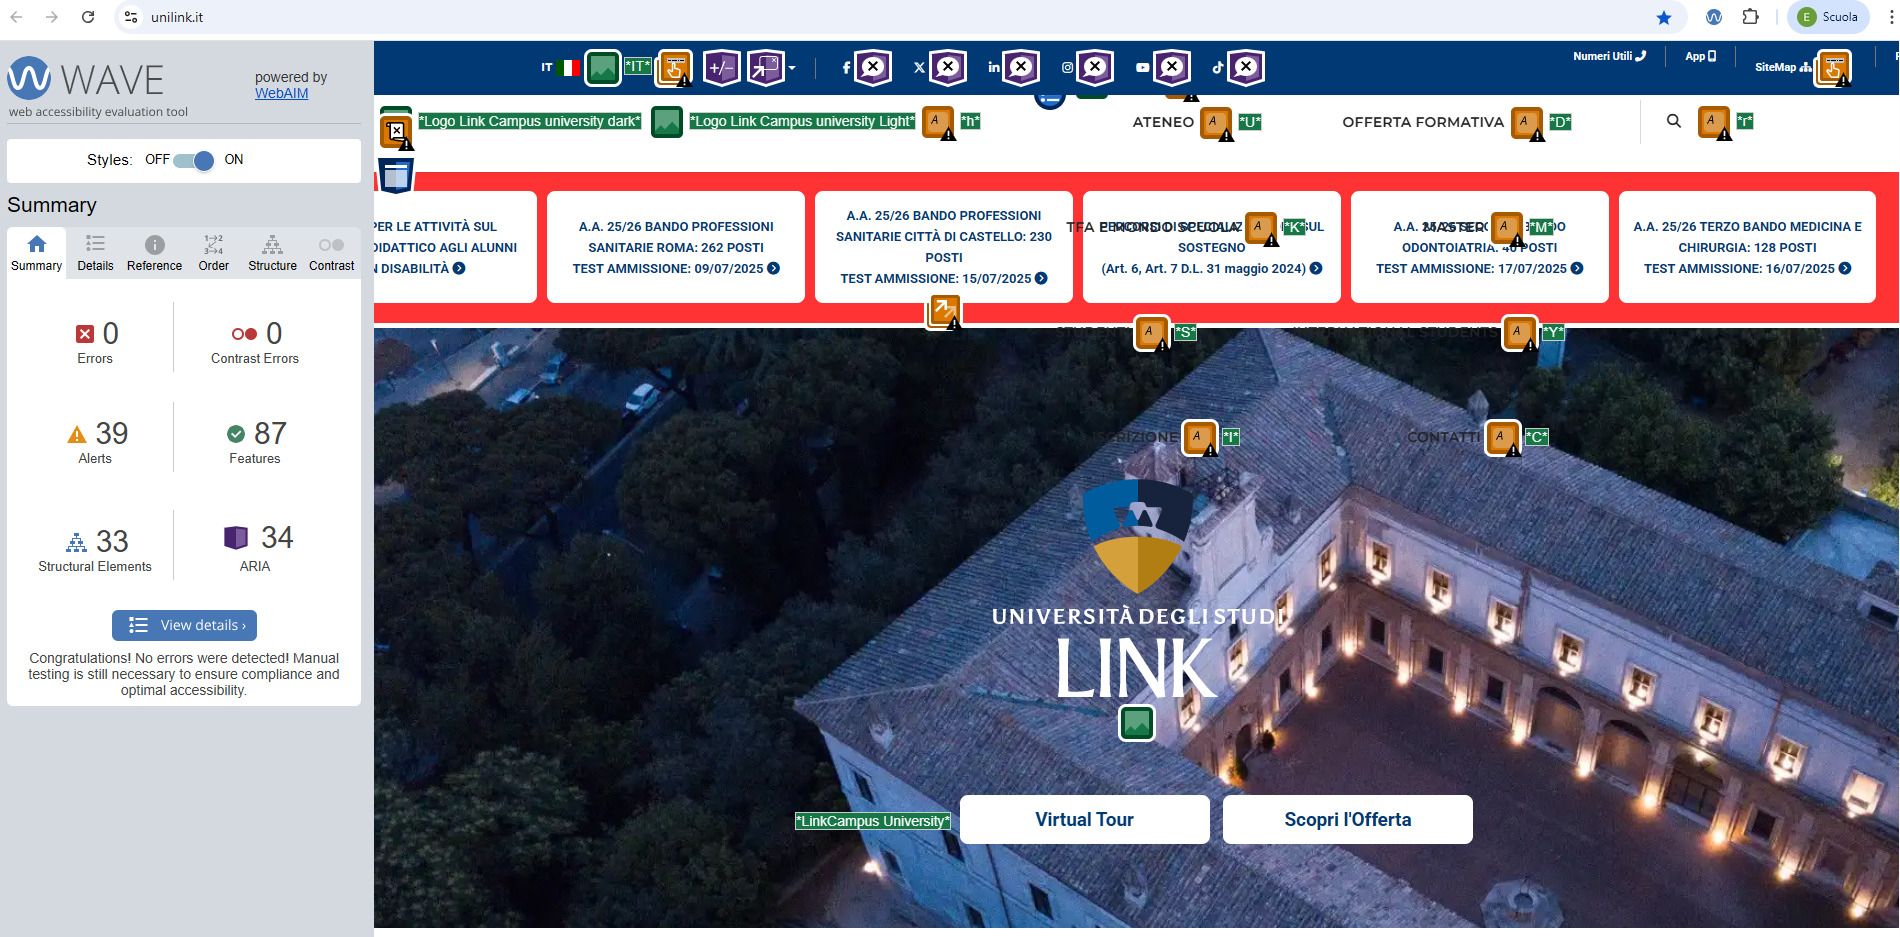The height and width of the screenshot is (937, 1900).
Task: Click the bookmark star in address bar
Action: [x=1664, y=17]
